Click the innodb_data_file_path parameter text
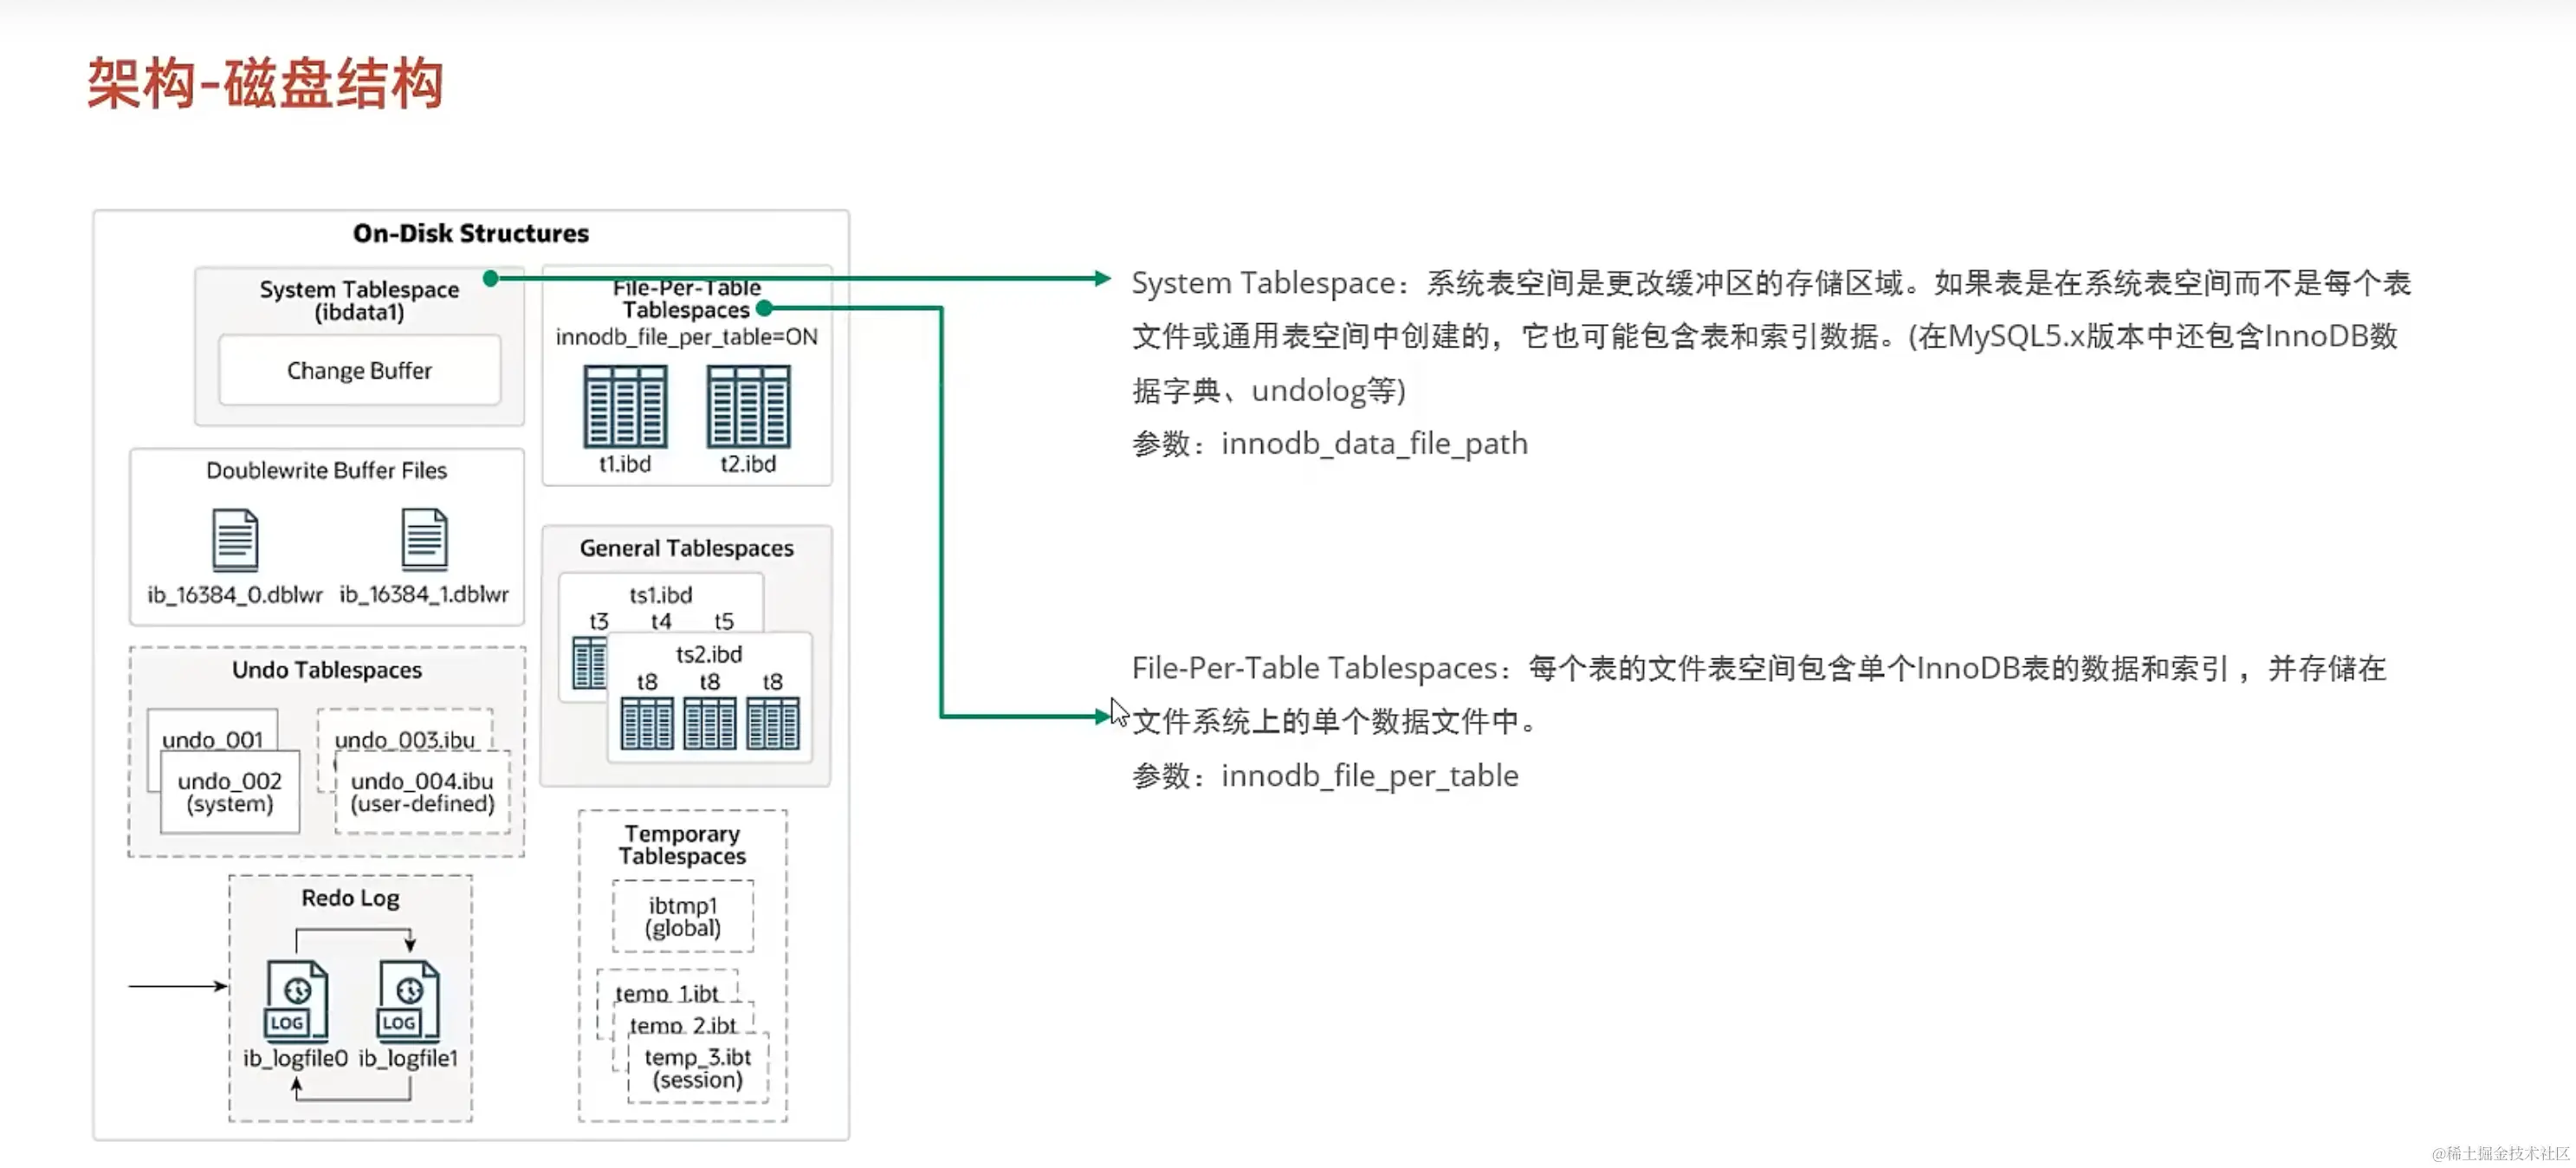The width and height of the screenshot is (2576, 1168). [x=1374, y=444]
